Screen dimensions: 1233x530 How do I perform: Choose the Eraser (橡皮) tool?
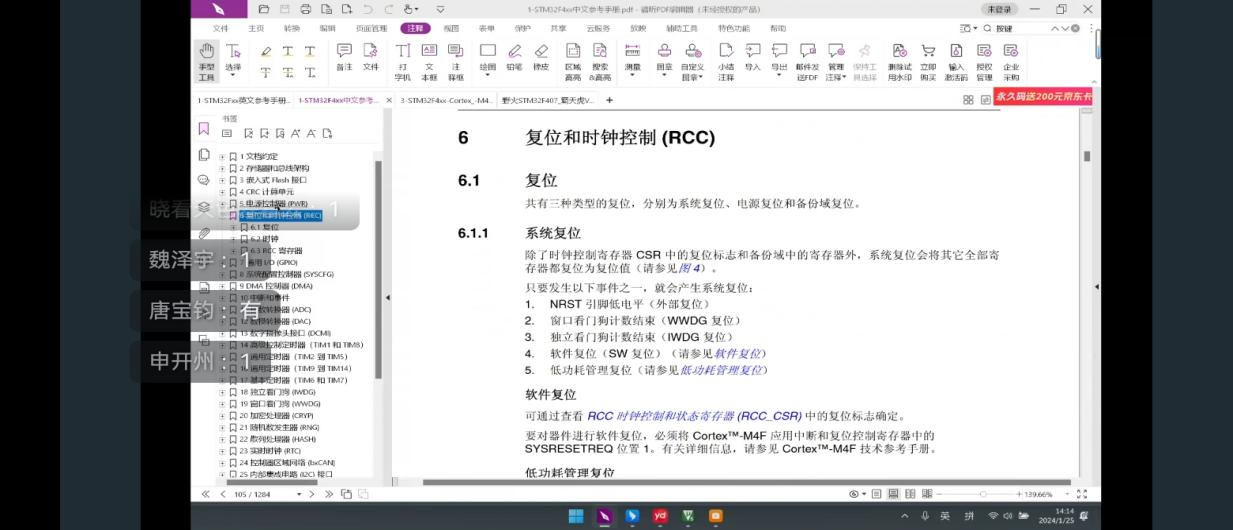541,57
